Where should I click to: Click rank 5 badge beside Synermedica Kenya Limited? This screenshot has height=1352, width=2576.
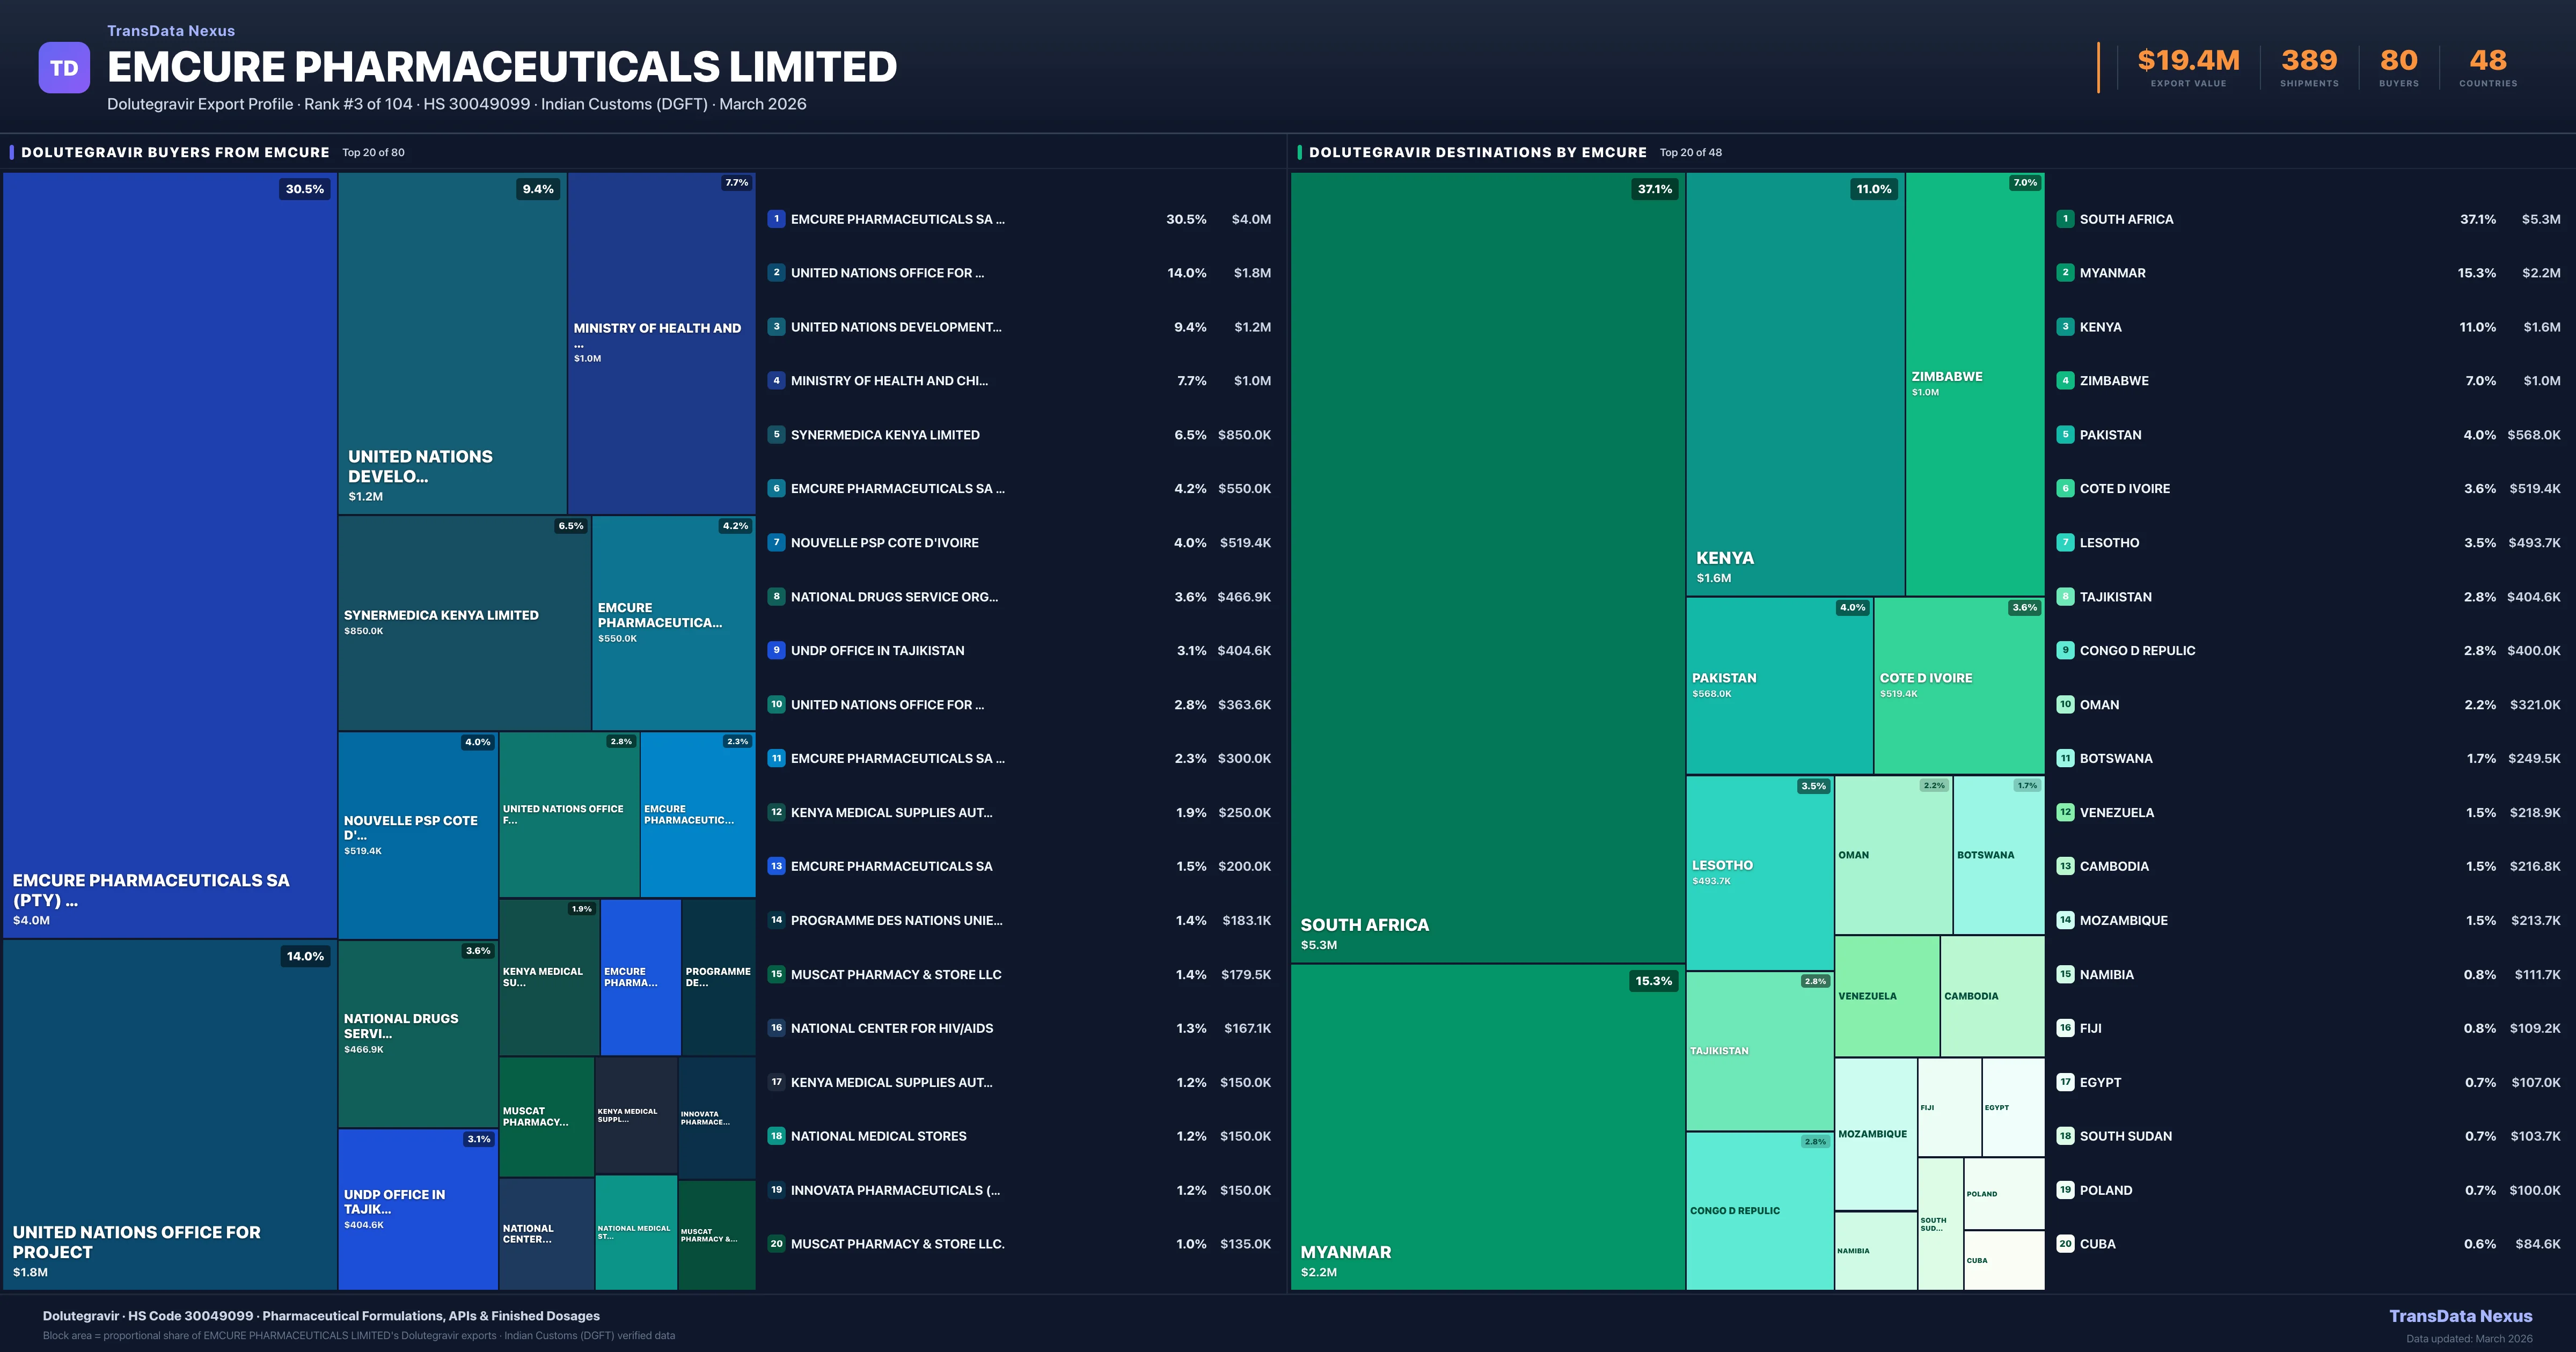point(776,435)
